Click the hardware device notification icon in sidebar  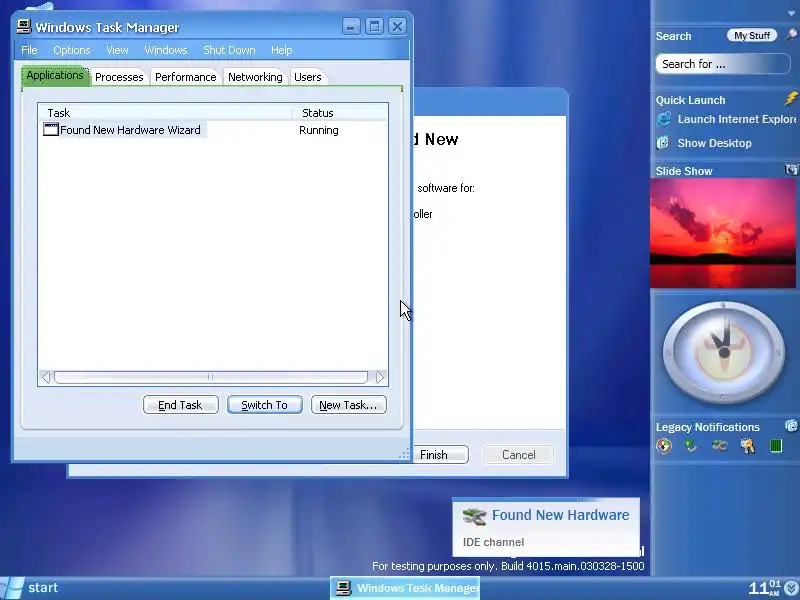pyautogui.click(x=719, y=446)
